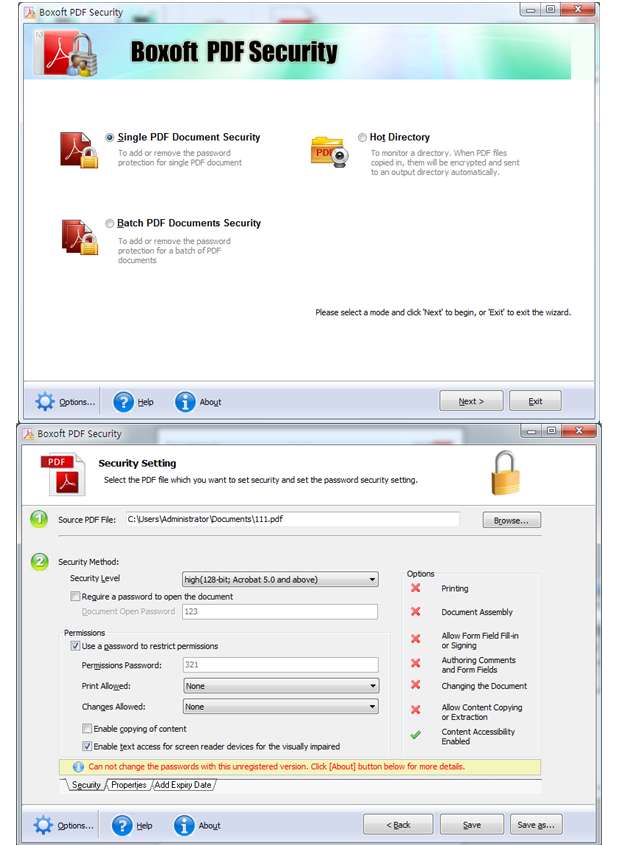Click green check beside Content Accessibility Enabled
The image size is (620, 845).
(416, 735)
